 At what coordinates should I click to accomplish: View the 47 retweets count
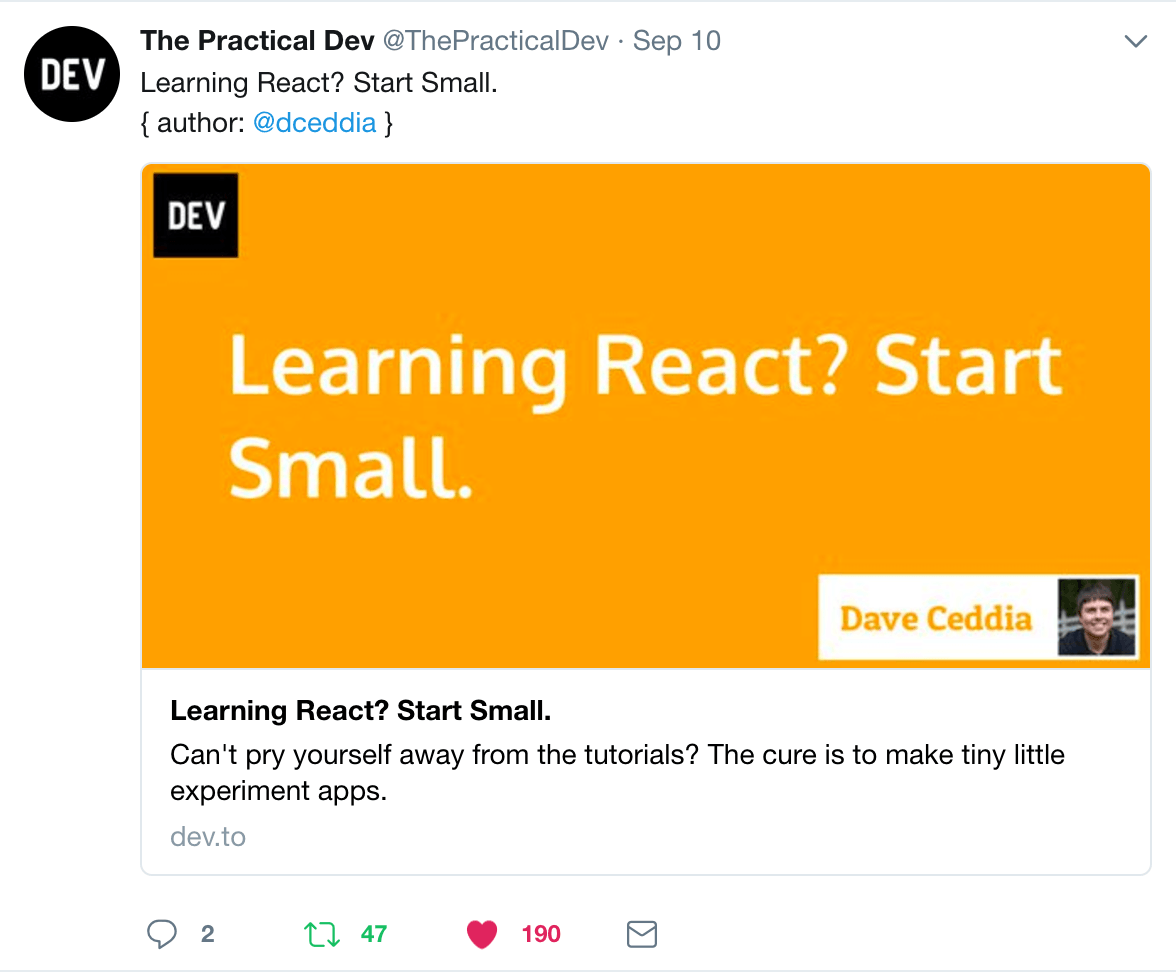374,934
